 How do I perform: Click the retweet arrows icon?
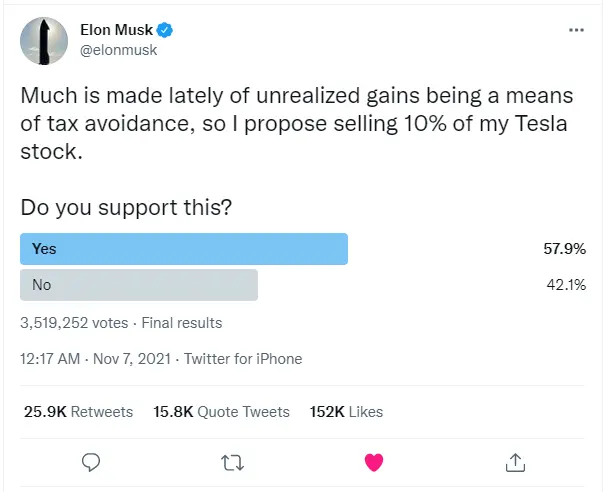pos(232,462)
